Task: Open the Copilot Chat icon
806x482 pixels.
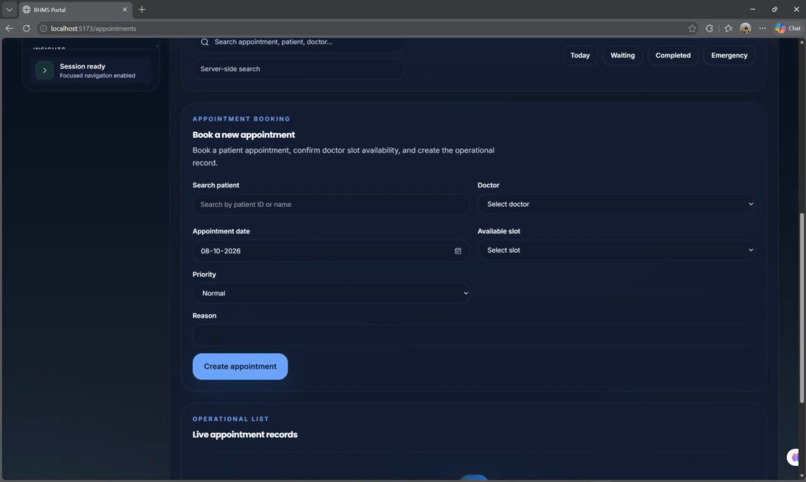Action: (787, 28)
